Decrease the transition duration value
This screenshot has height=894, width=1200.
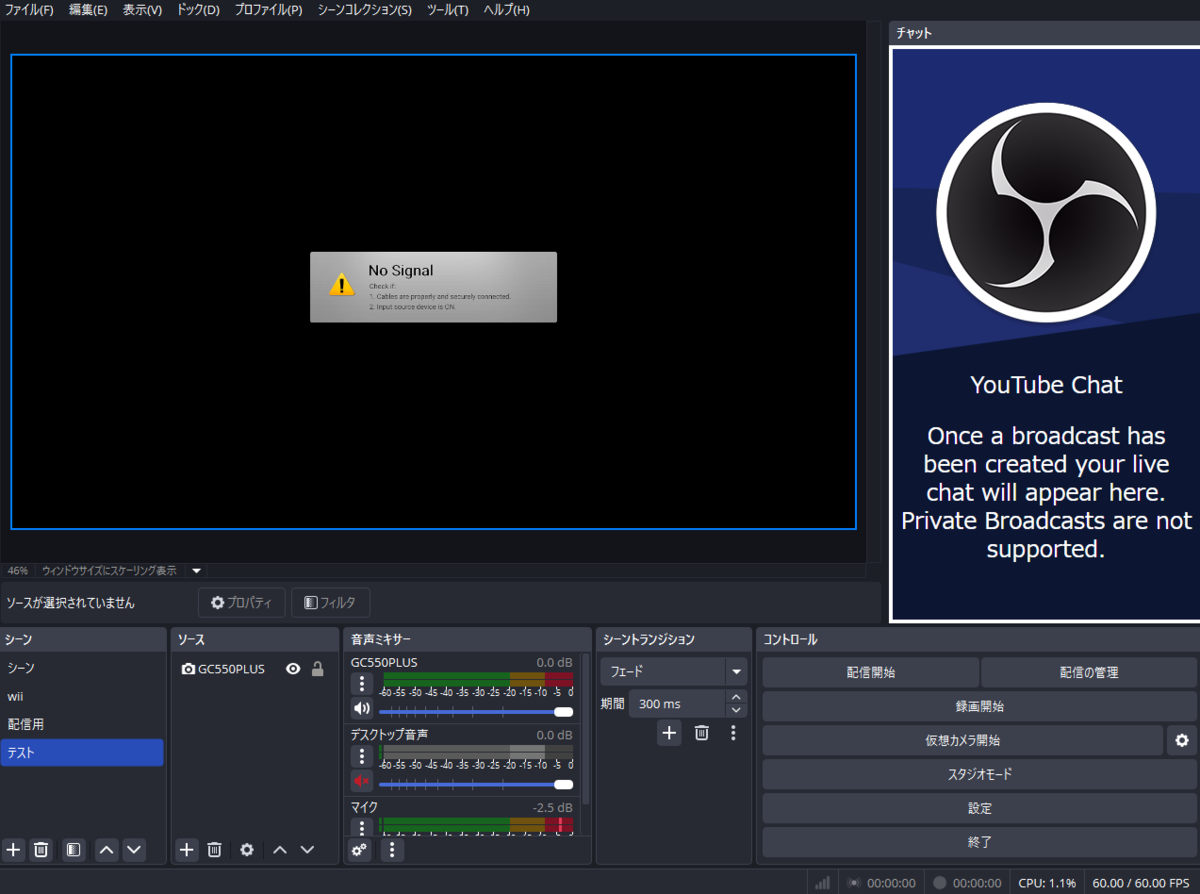click(x=737, y=710)
